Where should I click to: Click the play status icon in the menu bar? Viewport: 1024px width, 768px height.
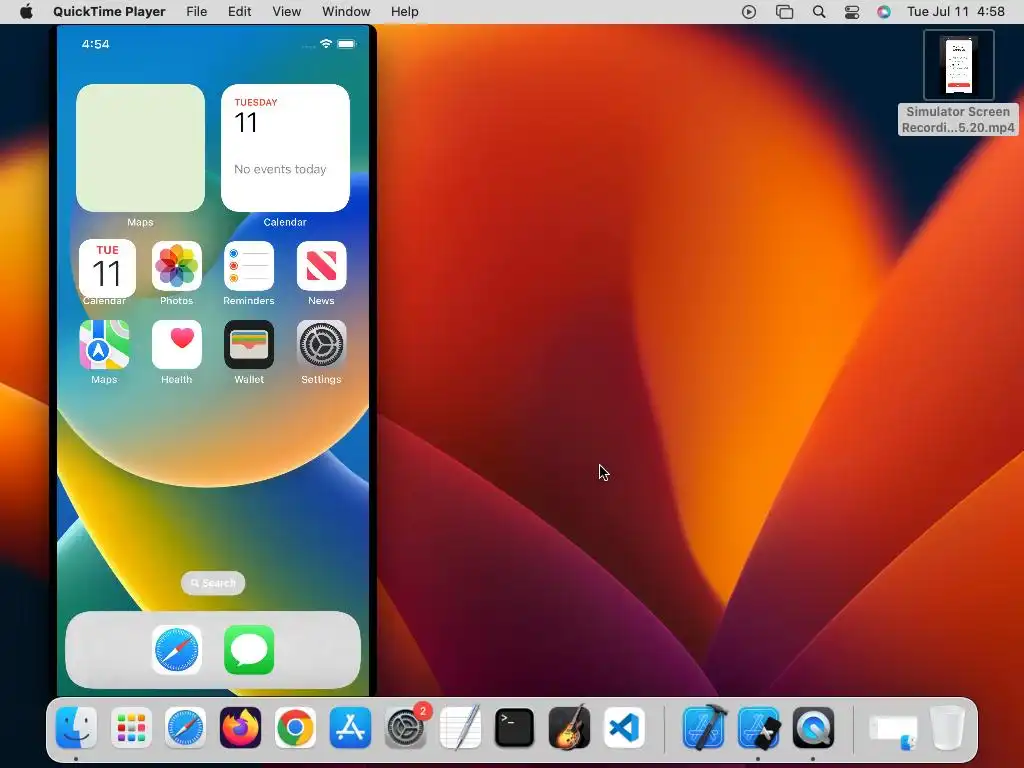coord(749,12)
